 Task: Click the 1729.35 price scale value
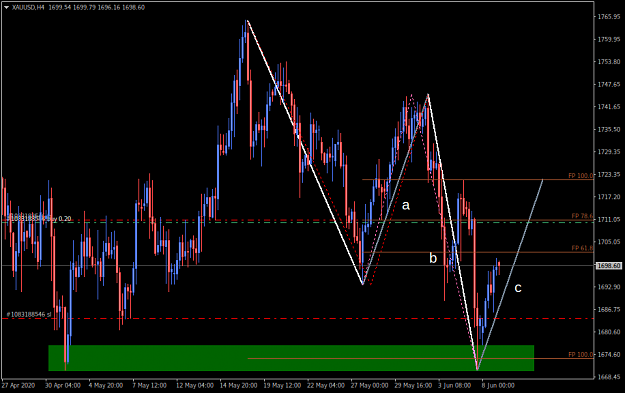[609, 151]
